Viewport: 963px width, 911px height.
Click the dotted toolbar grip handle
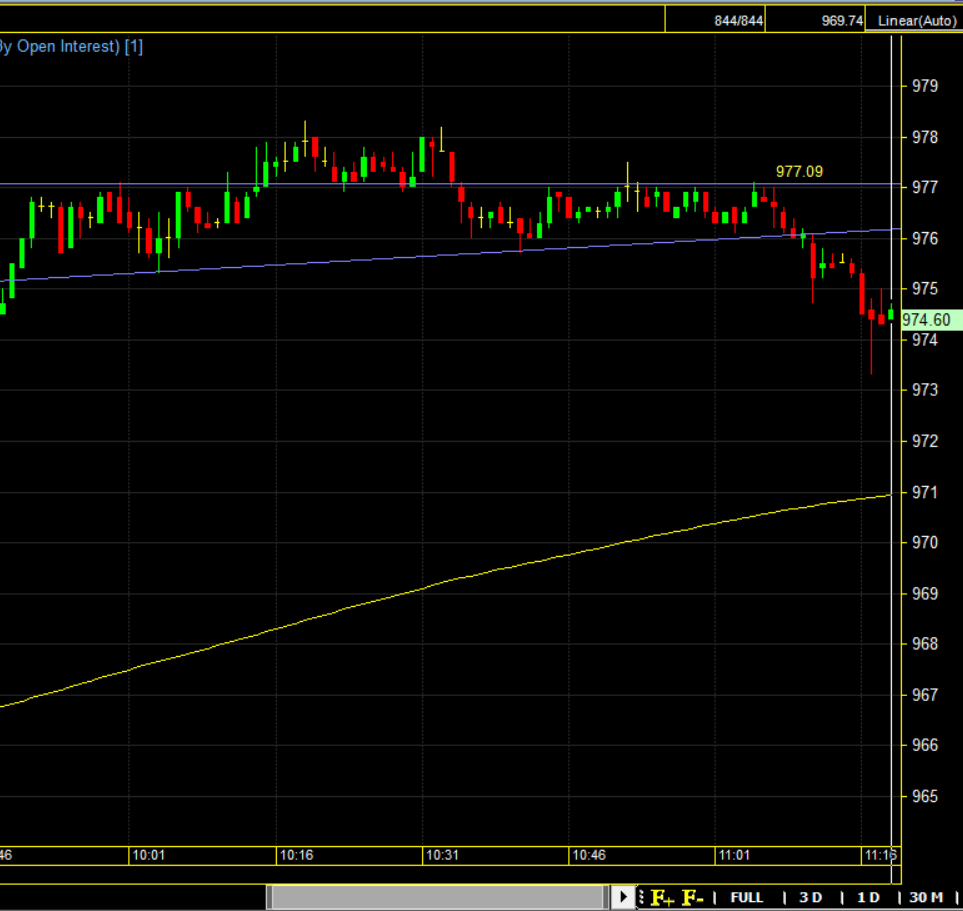coord(641,897)
